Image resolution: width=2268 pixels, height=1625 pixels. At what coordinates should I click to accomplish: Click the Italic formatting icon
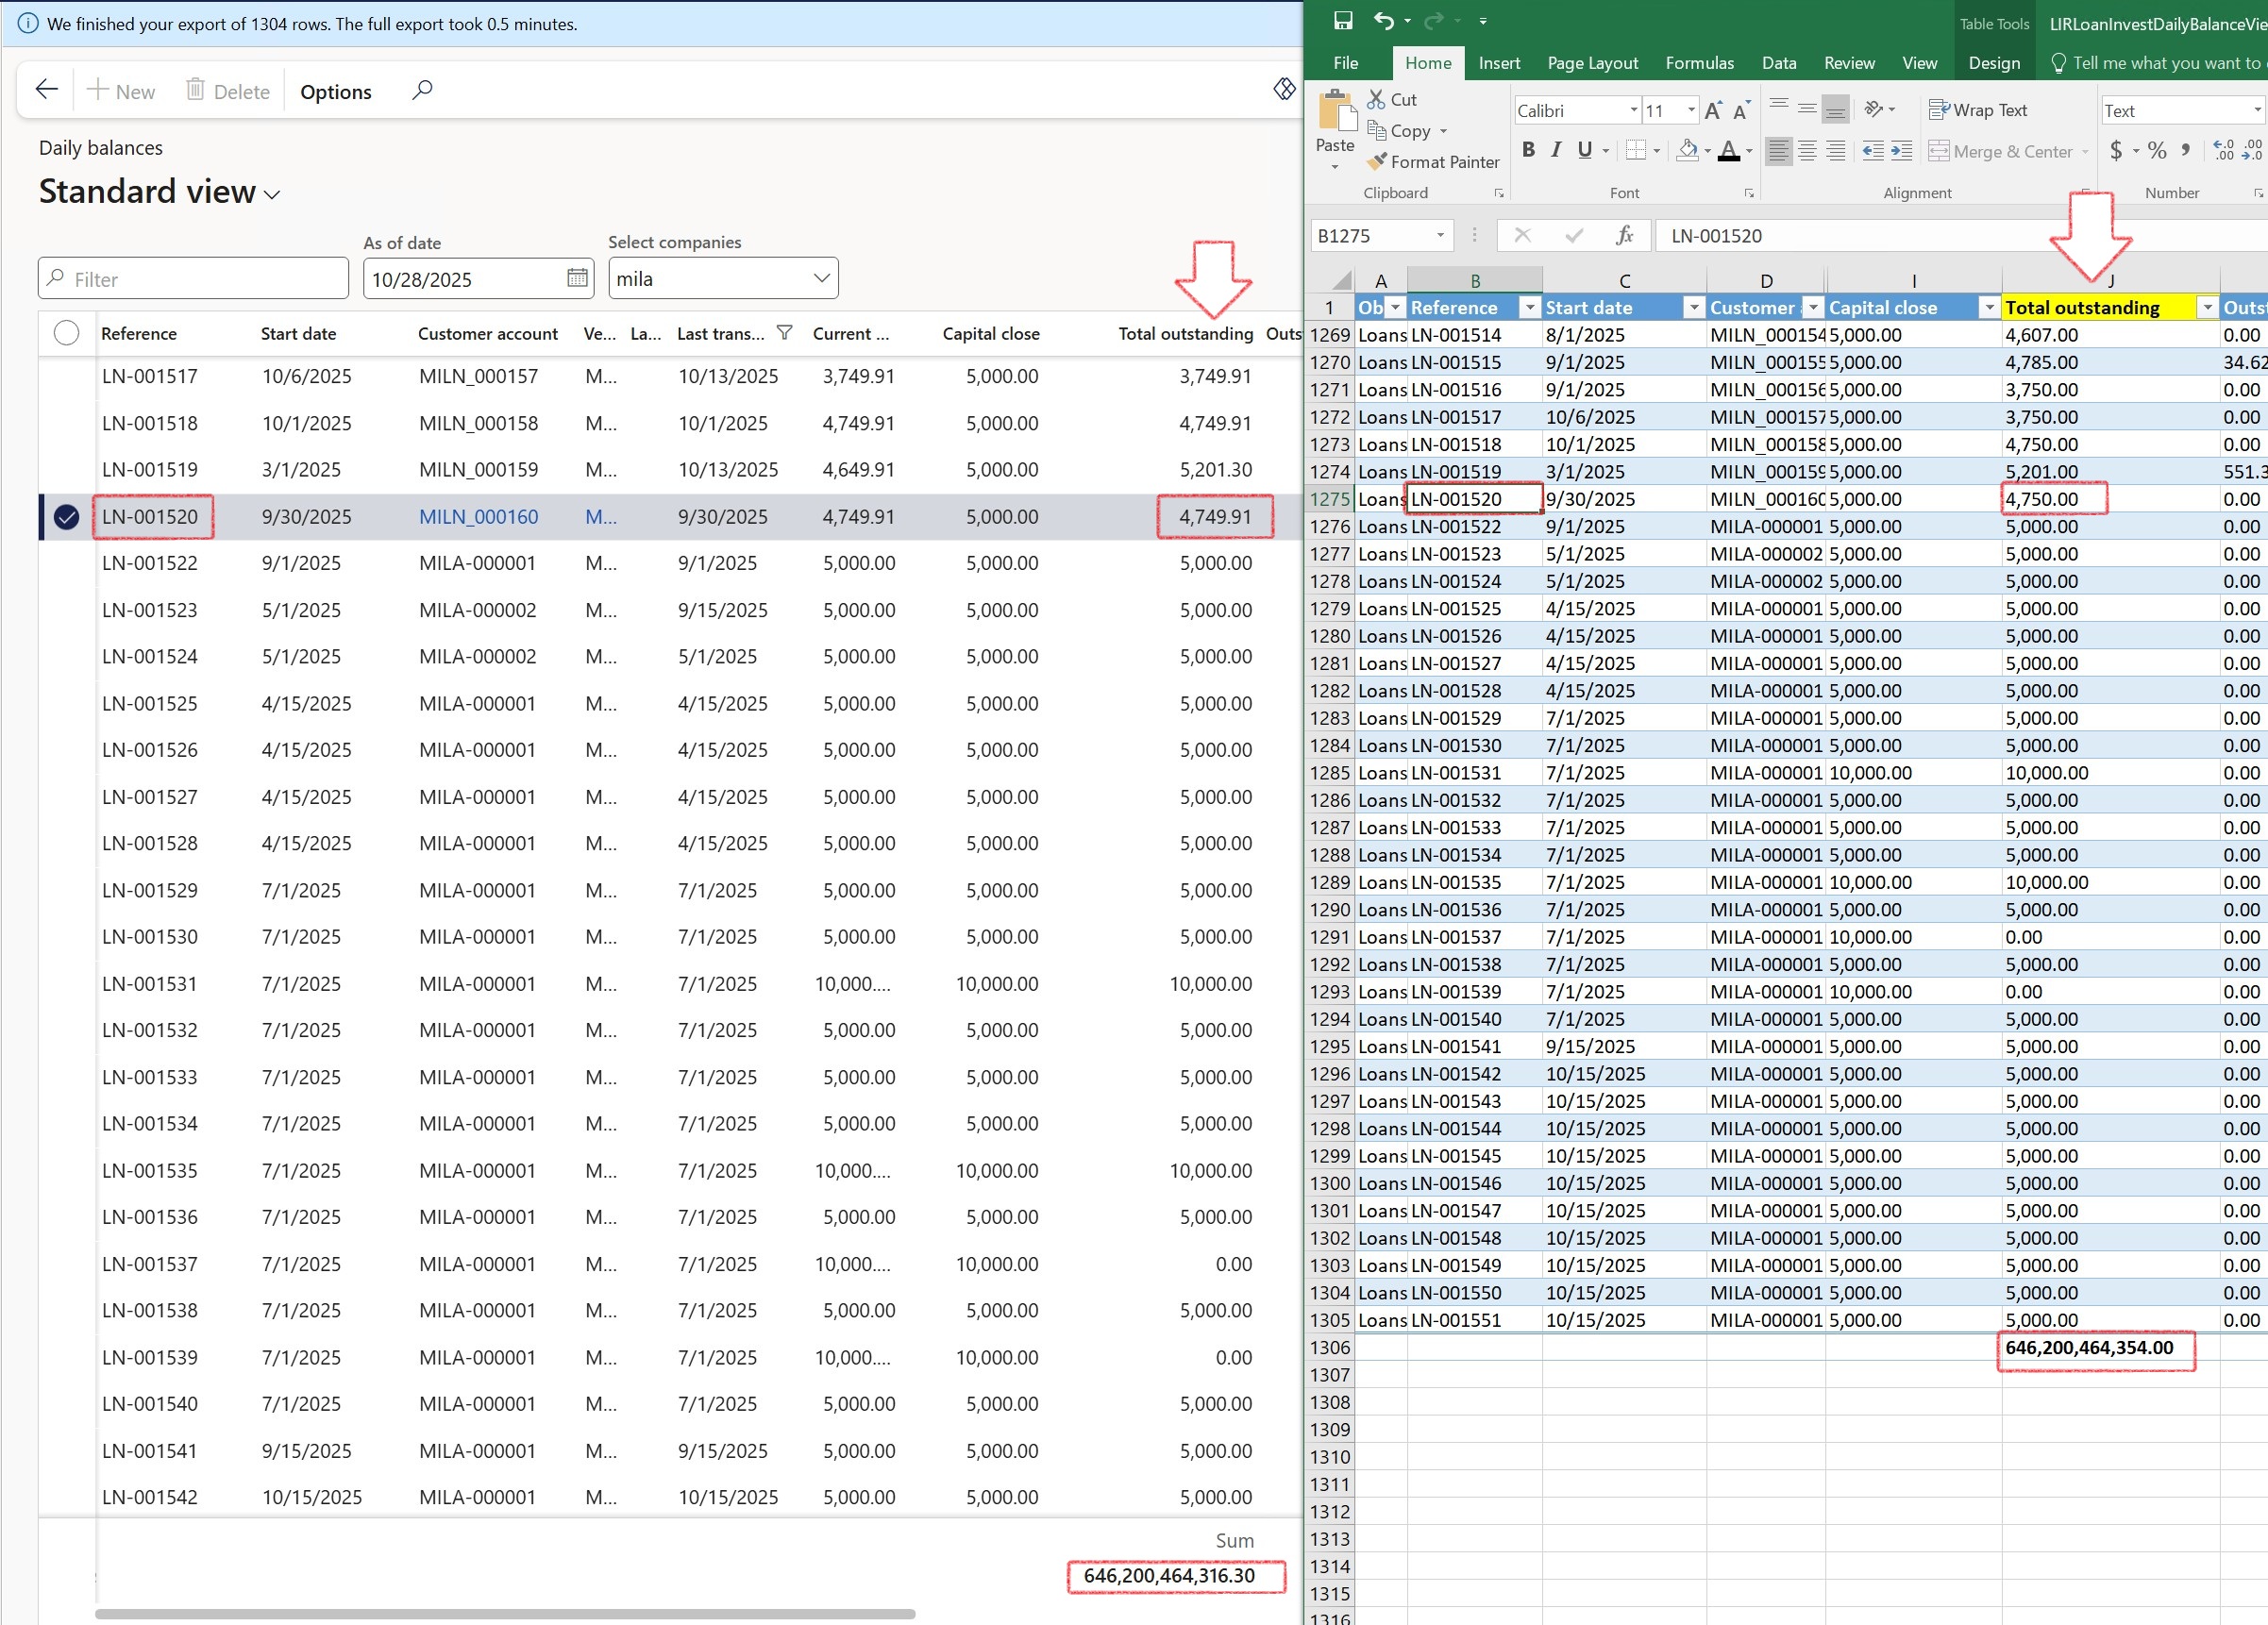point(1556,150)
